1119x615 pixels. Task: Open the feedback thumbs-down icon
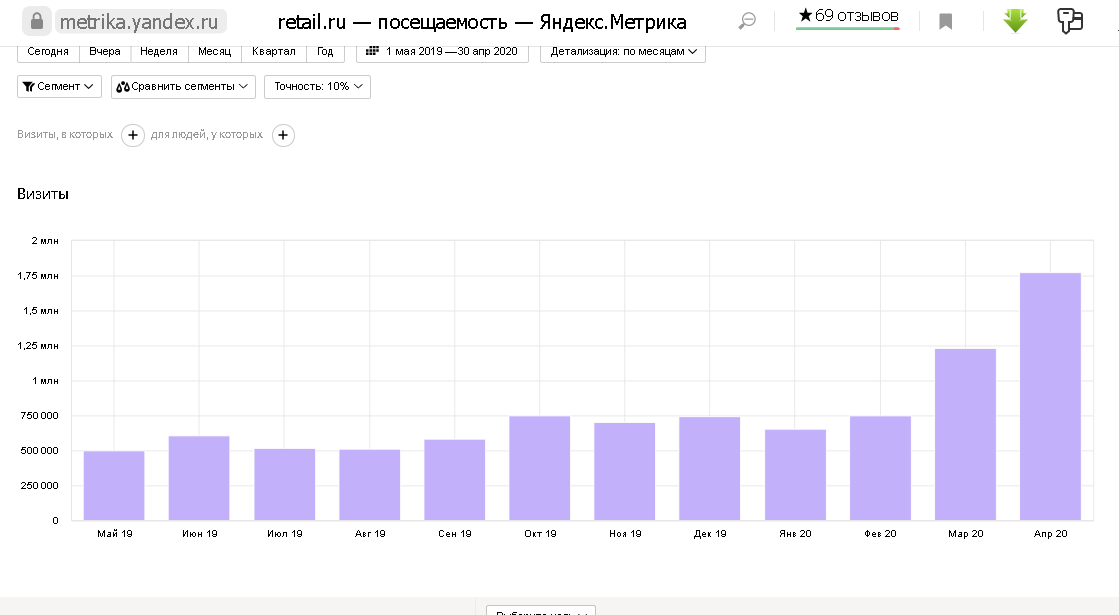pos(1070,21)
